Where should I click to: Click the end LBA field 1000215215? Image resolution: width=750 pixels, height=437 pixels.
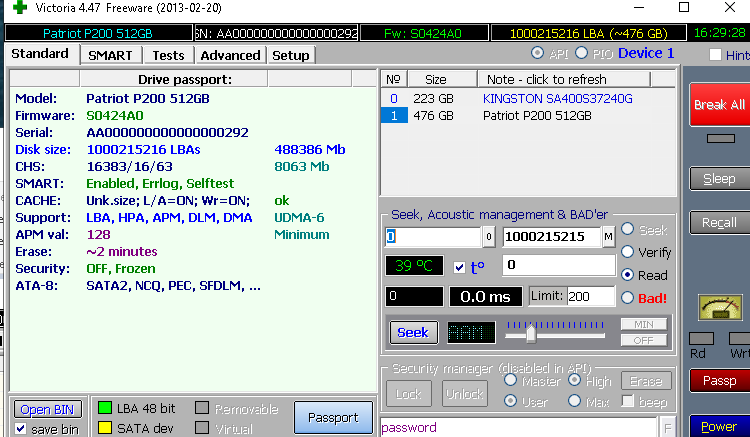click(x=551, y=237)
